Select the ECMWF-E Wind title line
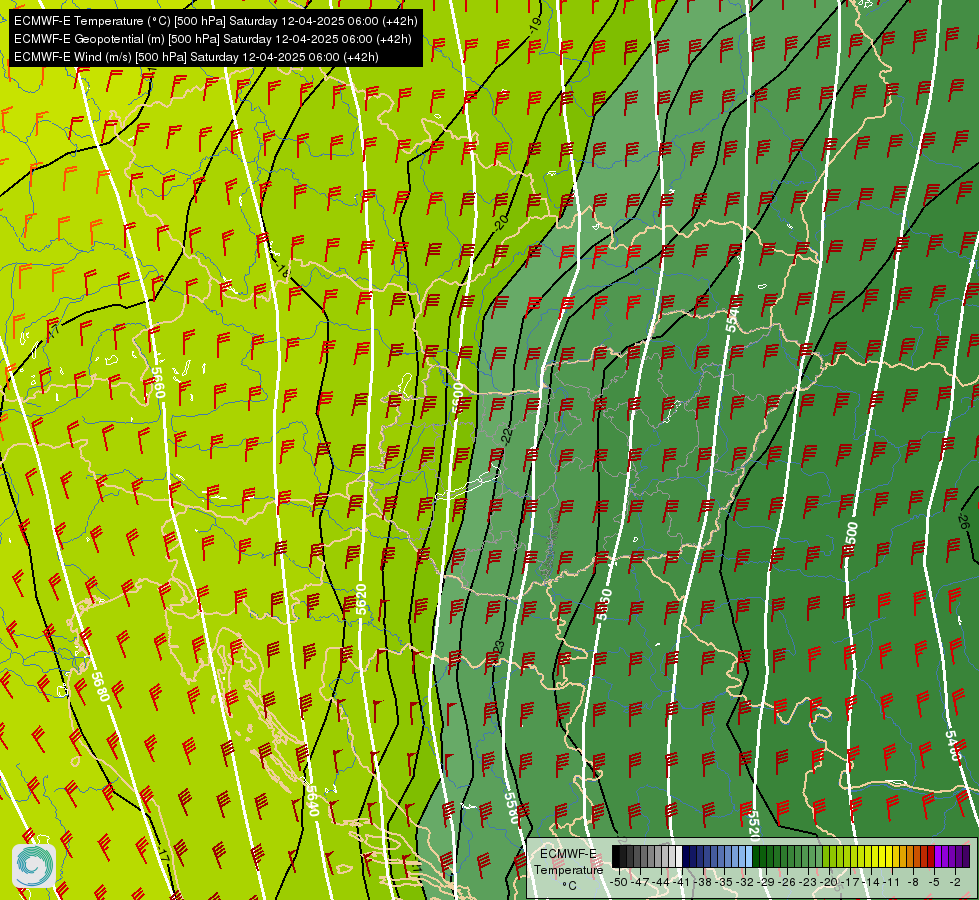The width and height of the screenshot is (979, 900). (196, 57)
